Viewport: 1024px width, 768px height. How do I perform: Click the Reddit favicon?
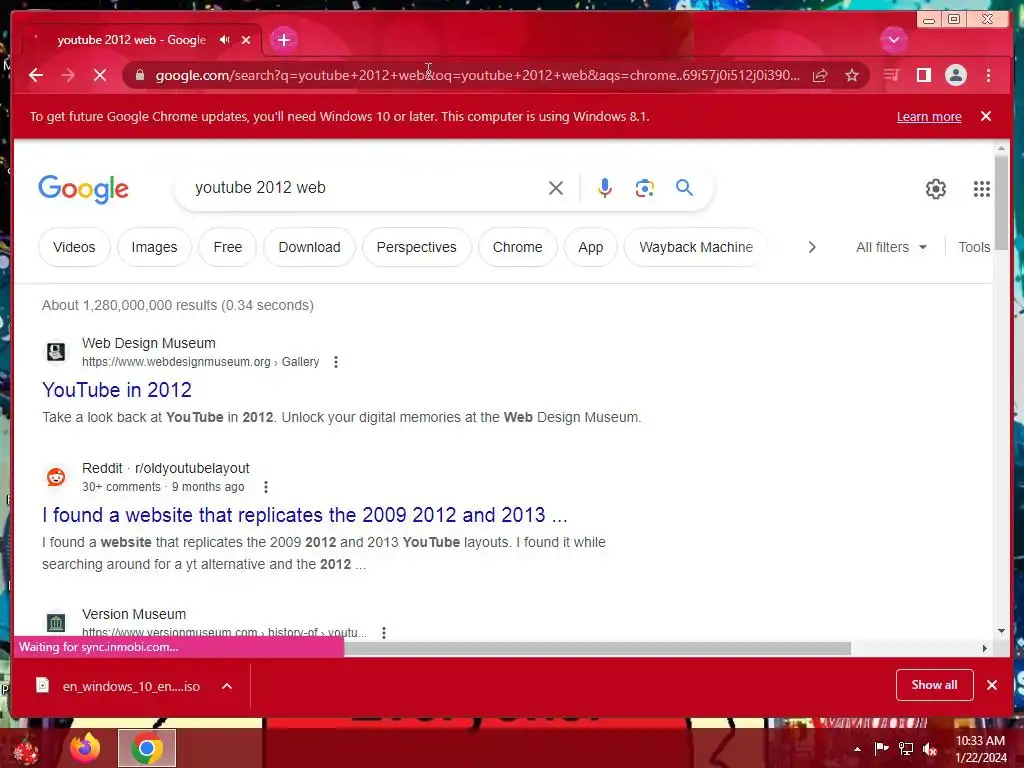56,477
